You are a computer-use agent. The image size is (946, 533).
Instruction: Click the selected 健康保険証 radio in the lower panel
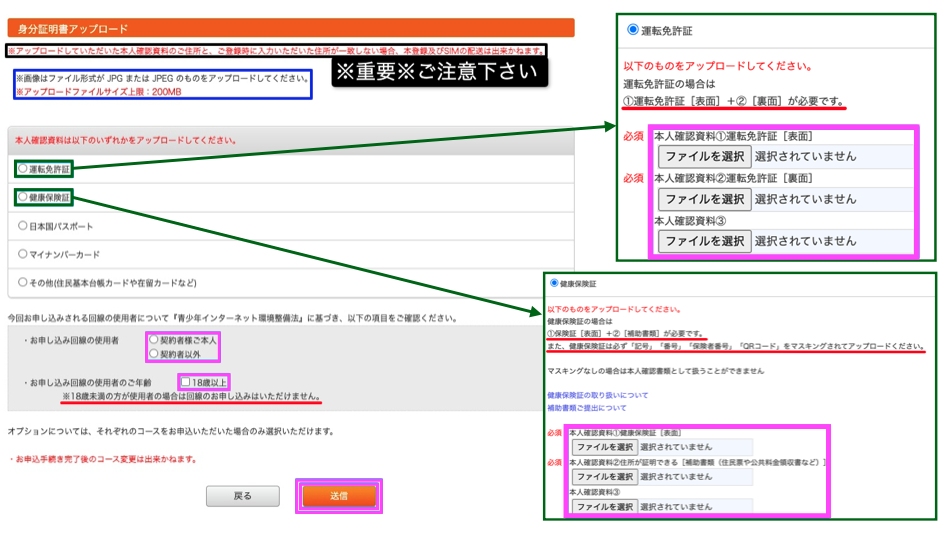click(x=554, y=282)
